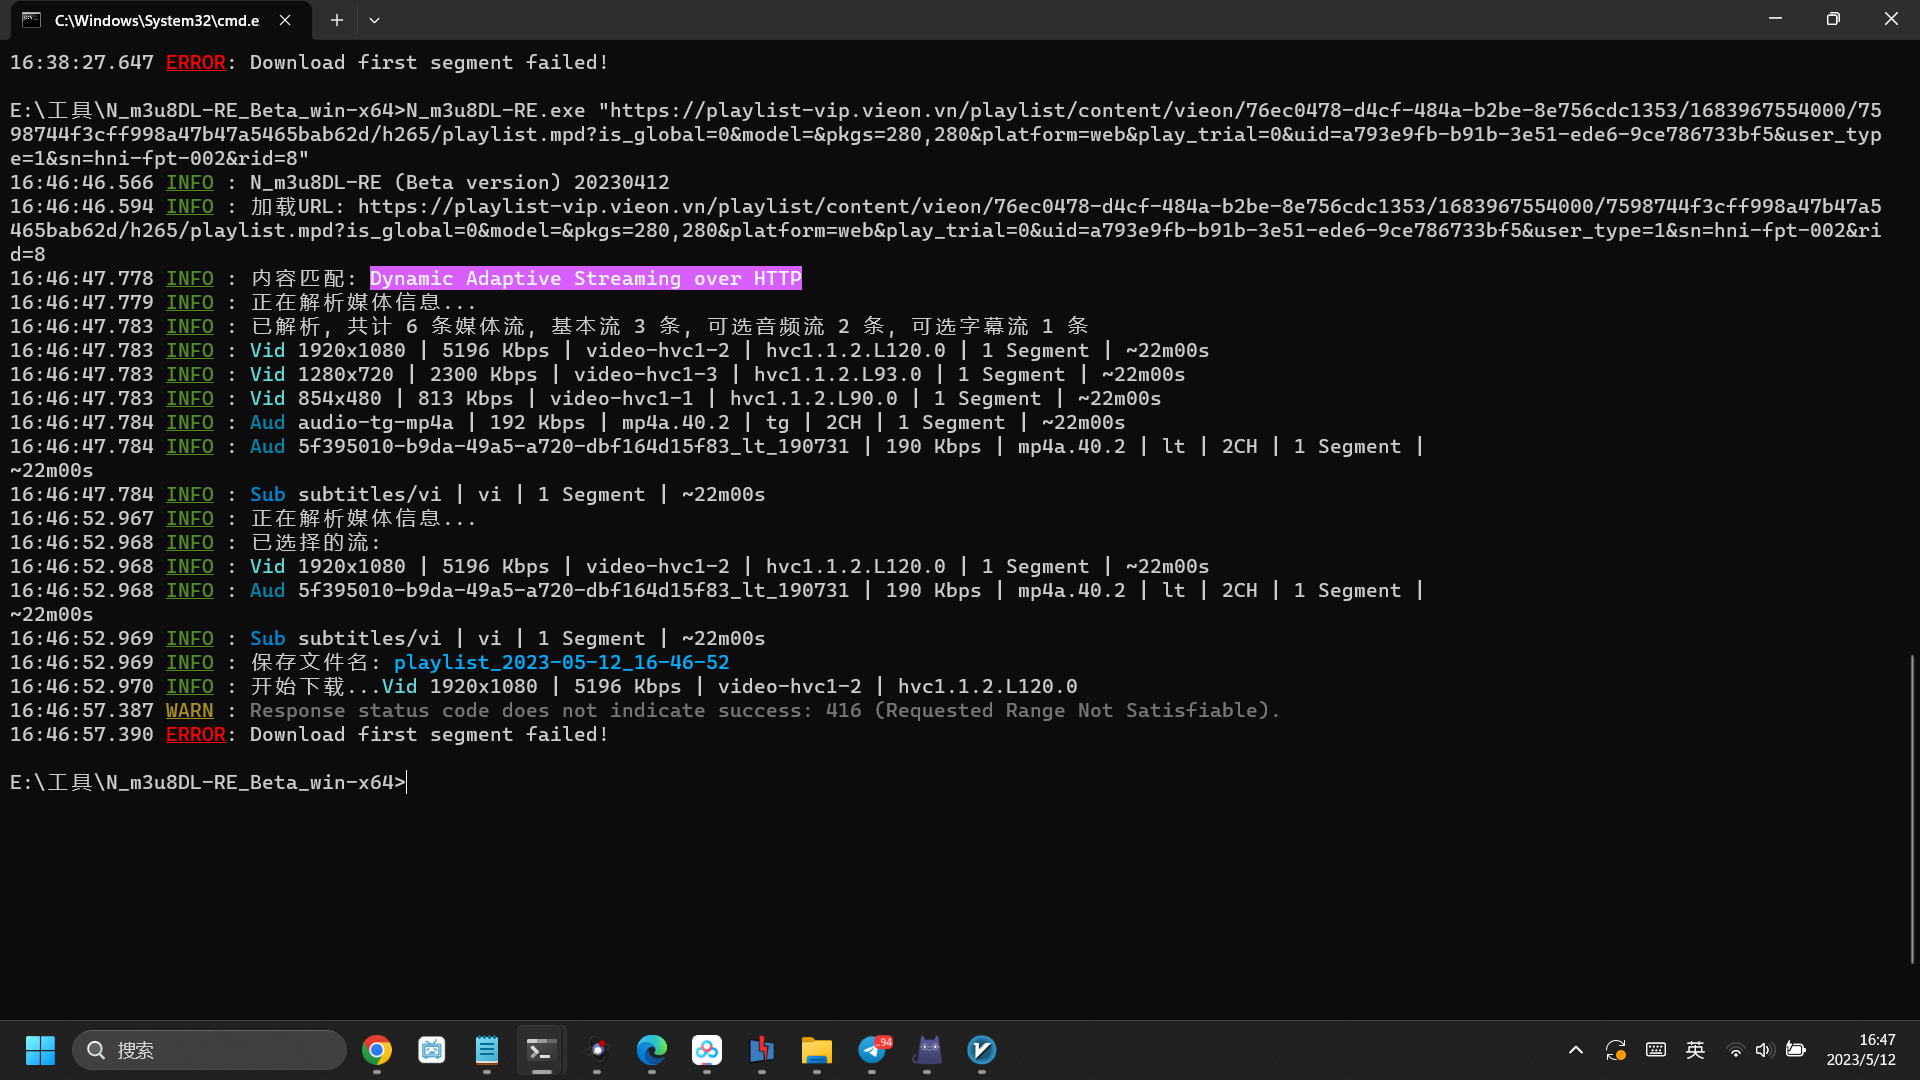
Task: Click the terminal tab cmd icon
Action: [x=32, y=20]
